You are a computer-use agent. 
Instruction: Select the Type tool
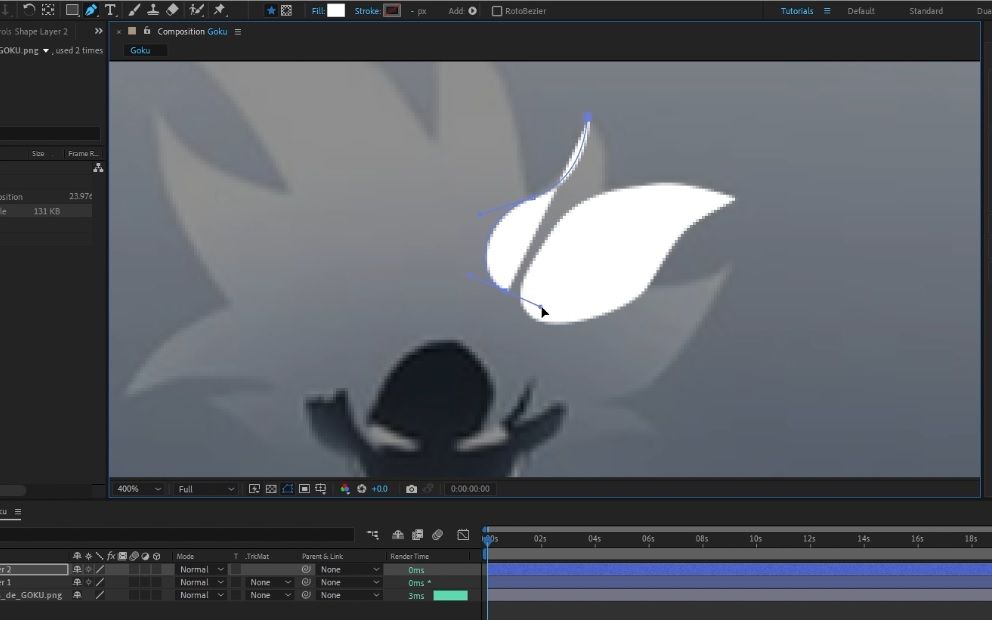[x=110, y=9]
